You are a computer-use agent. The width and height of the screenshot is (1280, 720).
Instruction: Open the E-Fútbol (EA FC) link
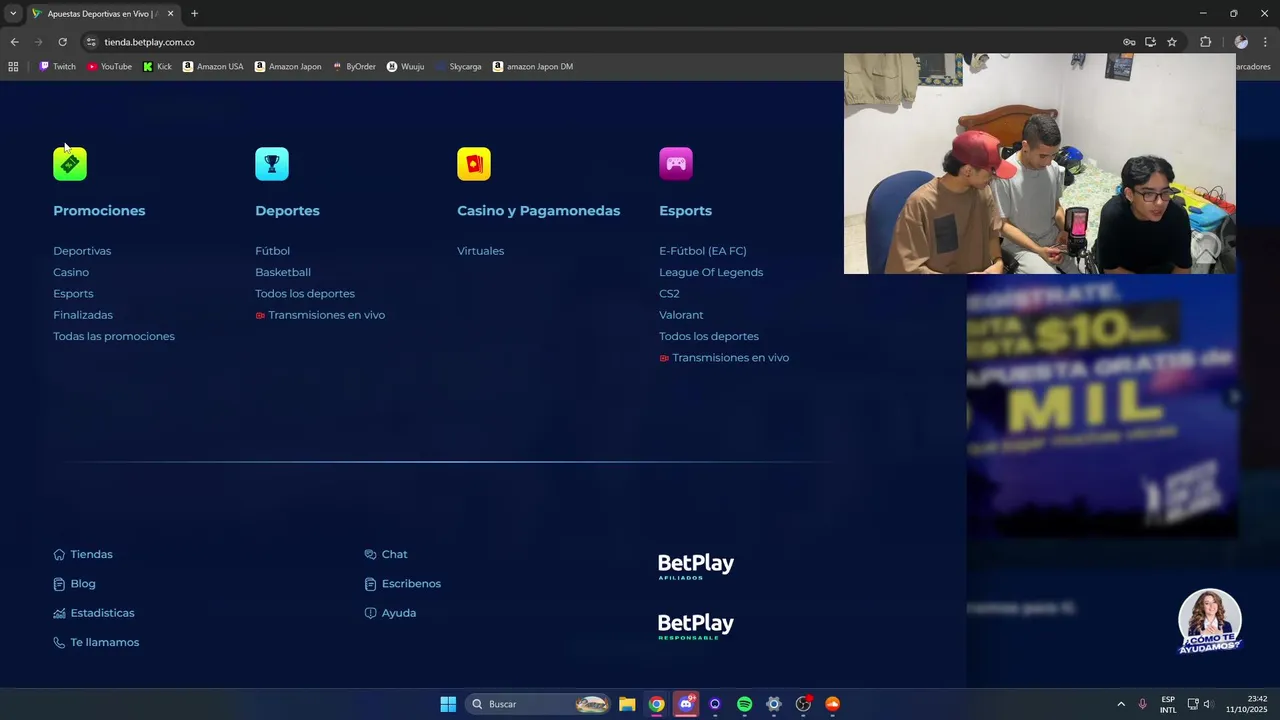(x=703, y=251)
